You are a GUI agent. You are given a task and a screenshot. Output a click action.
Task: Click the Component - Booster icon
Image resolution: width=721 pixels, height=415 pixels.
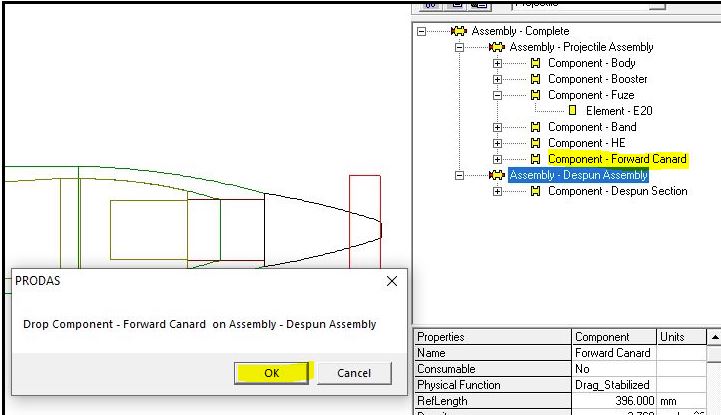coord(536,79)
